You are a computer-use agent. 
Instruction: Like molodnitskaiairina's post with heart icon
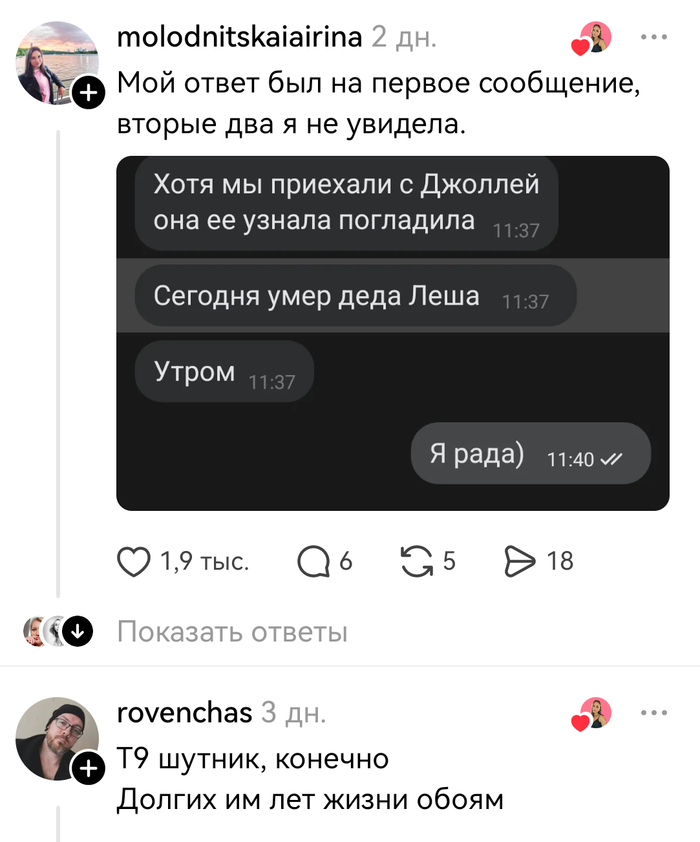click(134, 562)
